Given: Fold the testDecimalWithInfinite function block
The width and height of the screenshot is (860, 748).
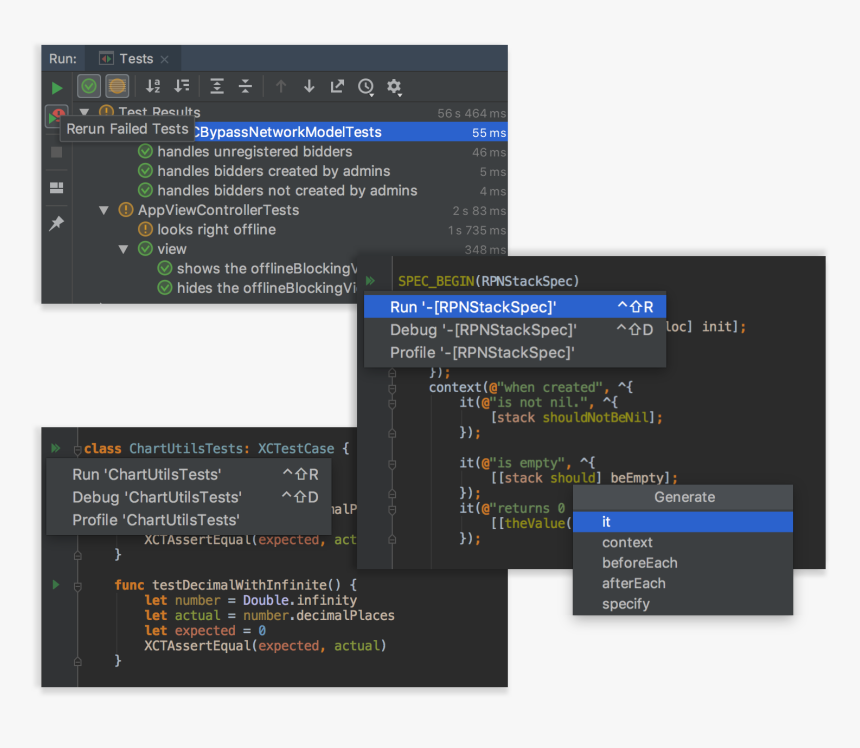Looking at the screenshot, I should [x=78, y=586].
